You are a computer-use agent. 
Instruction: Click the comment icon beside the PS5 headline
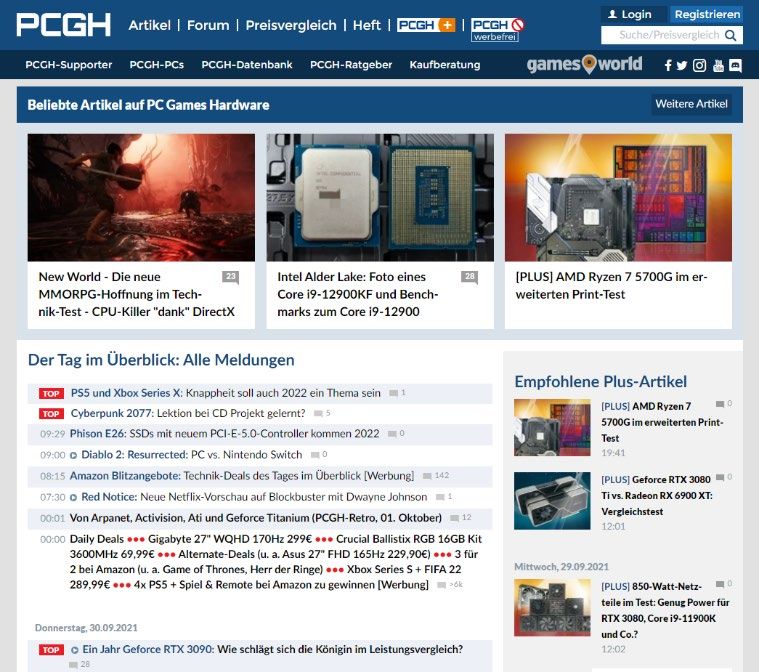[x=394, y=393]
